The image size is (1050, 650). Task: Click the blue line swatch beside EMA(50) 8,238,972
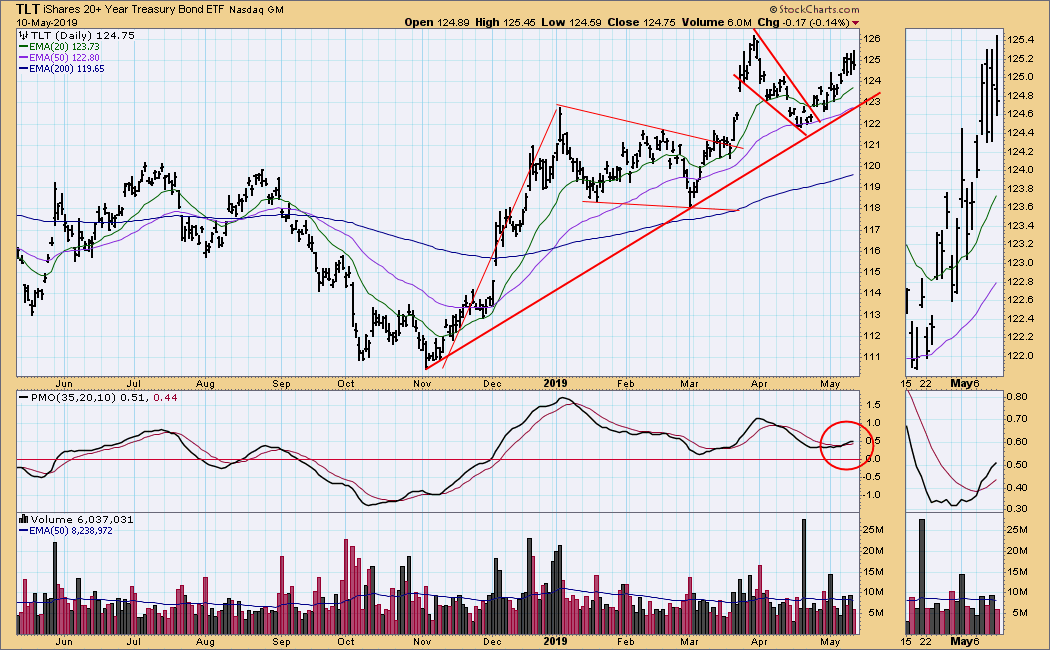pos(23,530)
